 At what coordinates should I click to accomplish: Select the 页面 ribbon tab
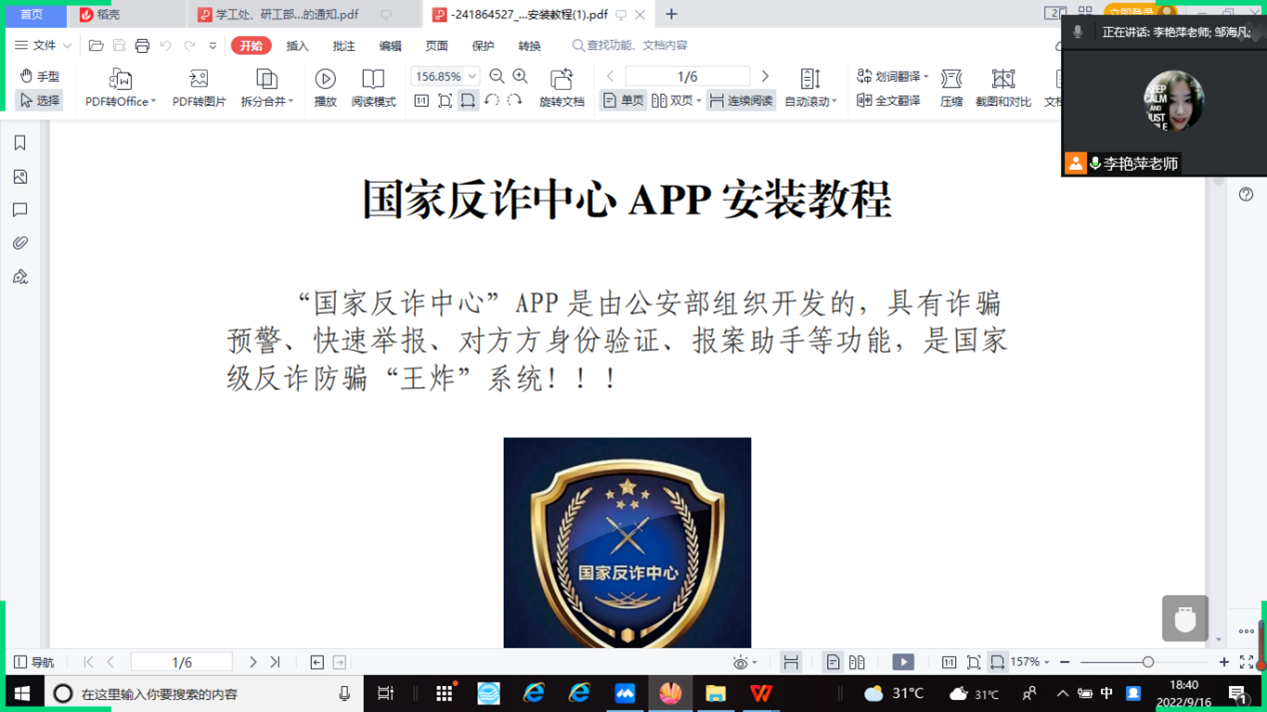tap(437, 46)
